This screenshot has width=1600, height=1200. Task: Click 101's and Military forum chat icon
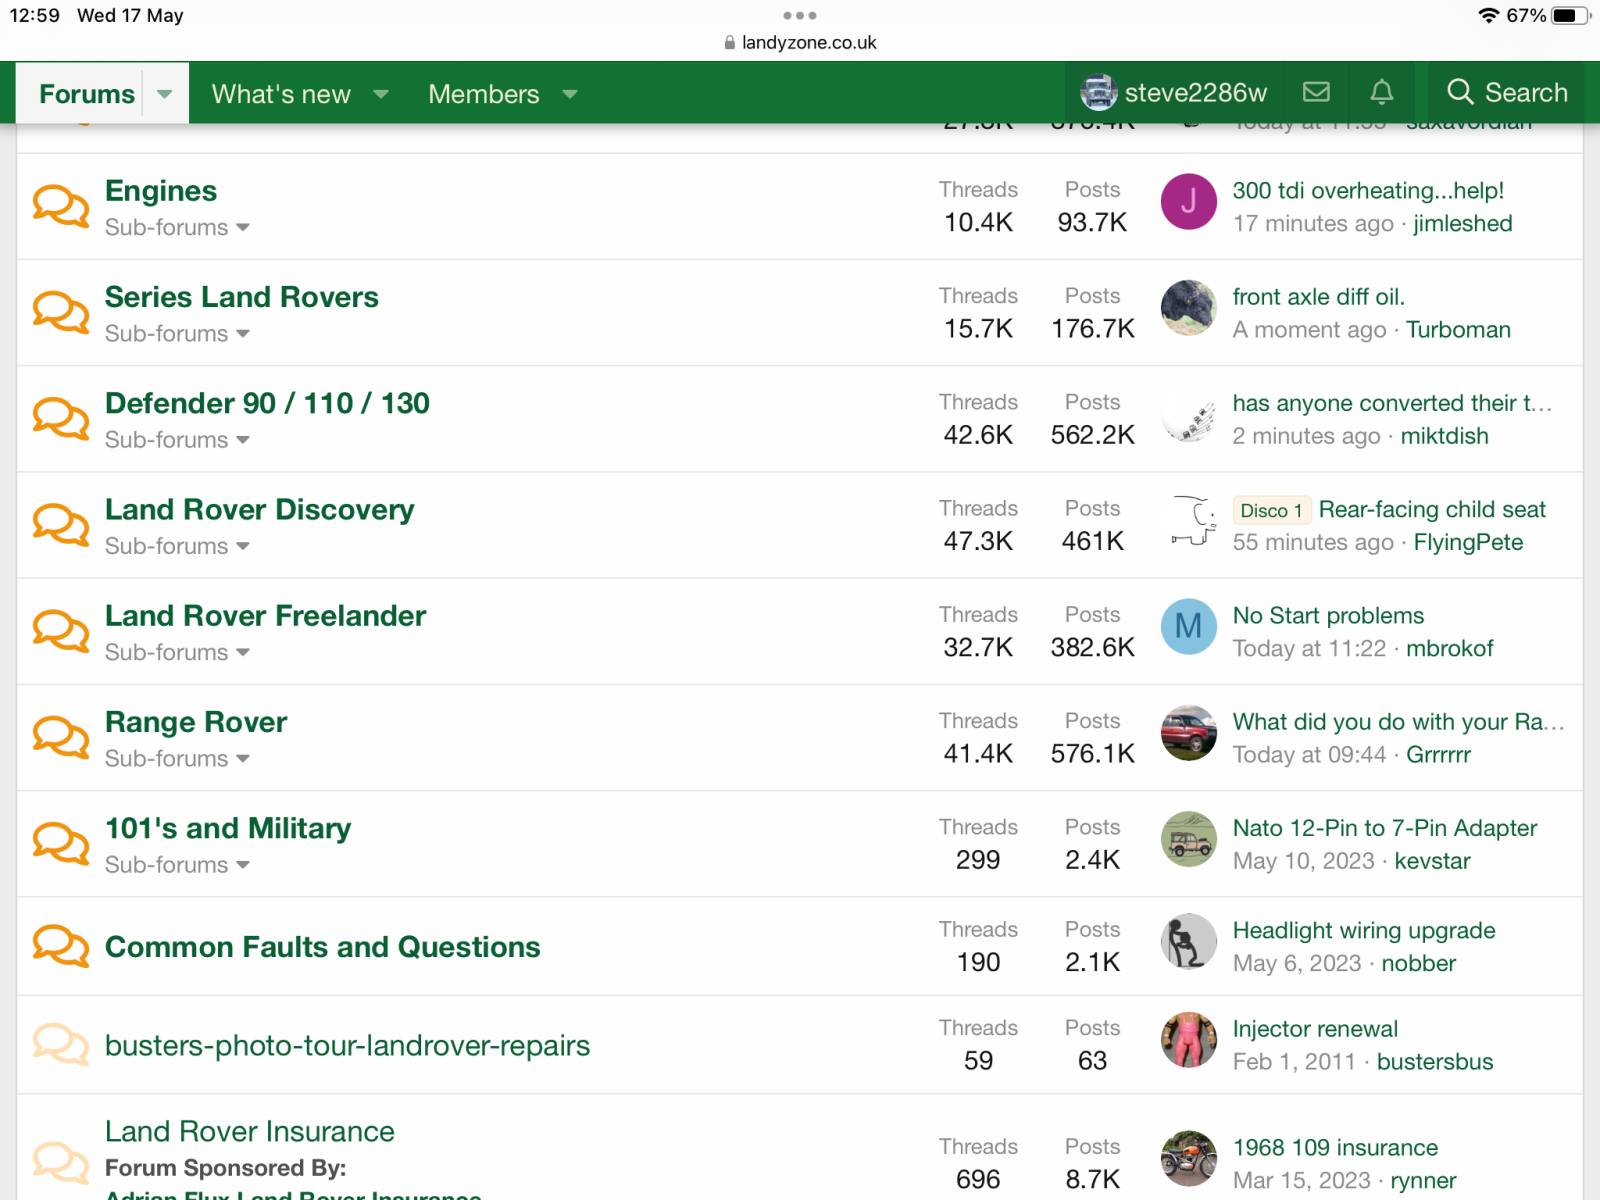pos(61,843)
